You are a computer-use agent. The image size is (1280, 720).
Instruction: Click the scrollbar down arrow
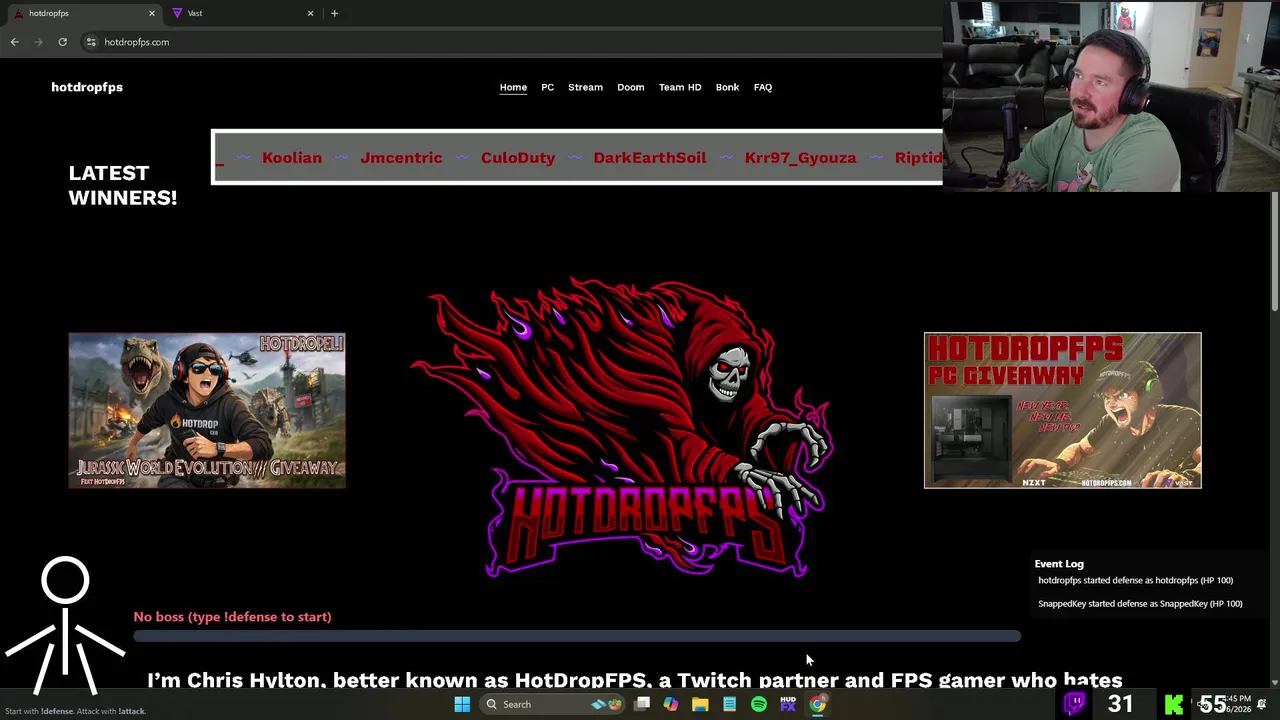coord(1274,682)
